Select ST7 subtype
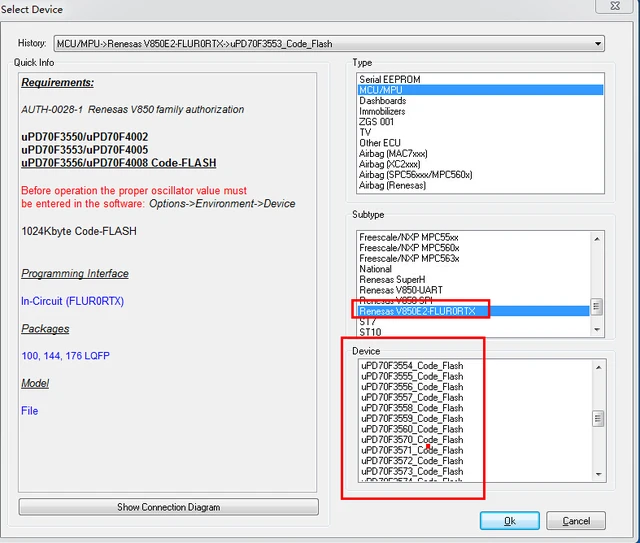640x543 pixels. coord(473,322)
